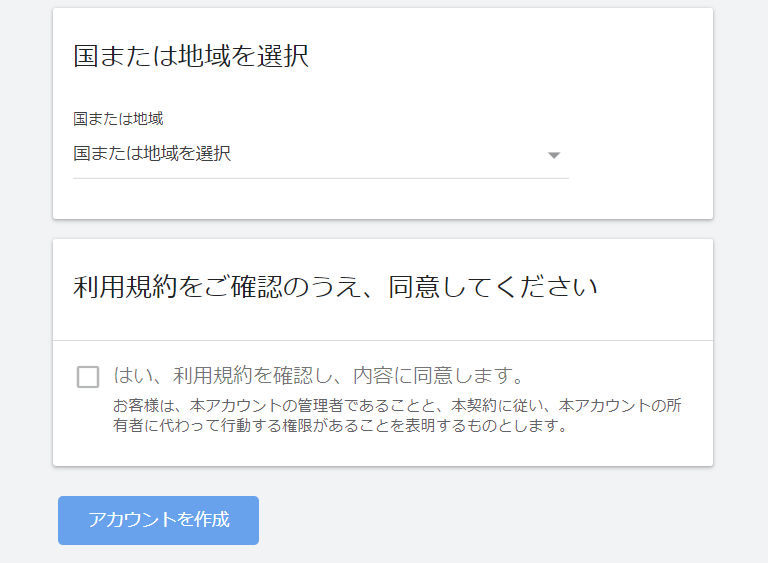Open the 国または地域を選択 dropdown
The height and width of the screenshot is (563, 768).
point(321,154)
